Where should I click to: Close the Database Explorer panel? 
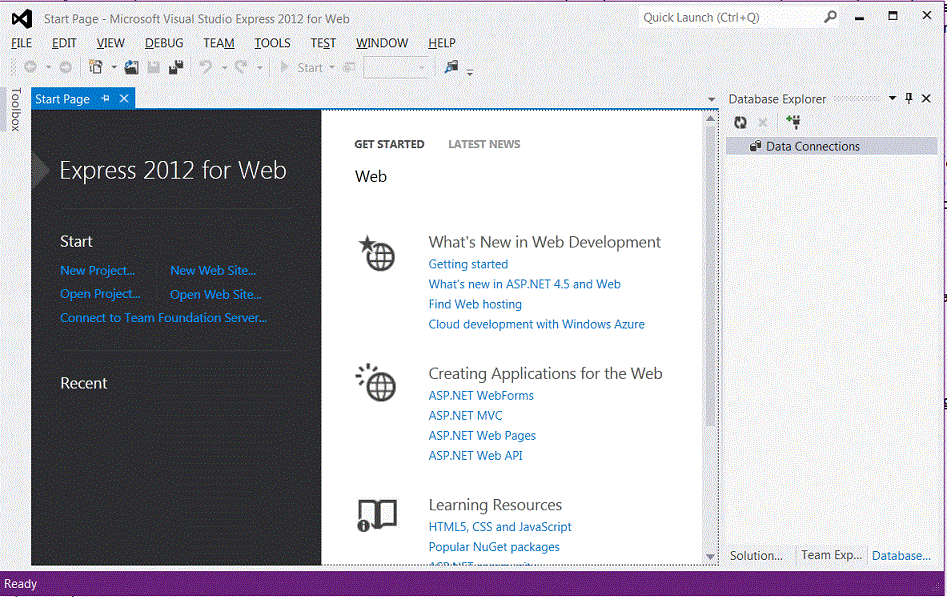pos(926,98)
